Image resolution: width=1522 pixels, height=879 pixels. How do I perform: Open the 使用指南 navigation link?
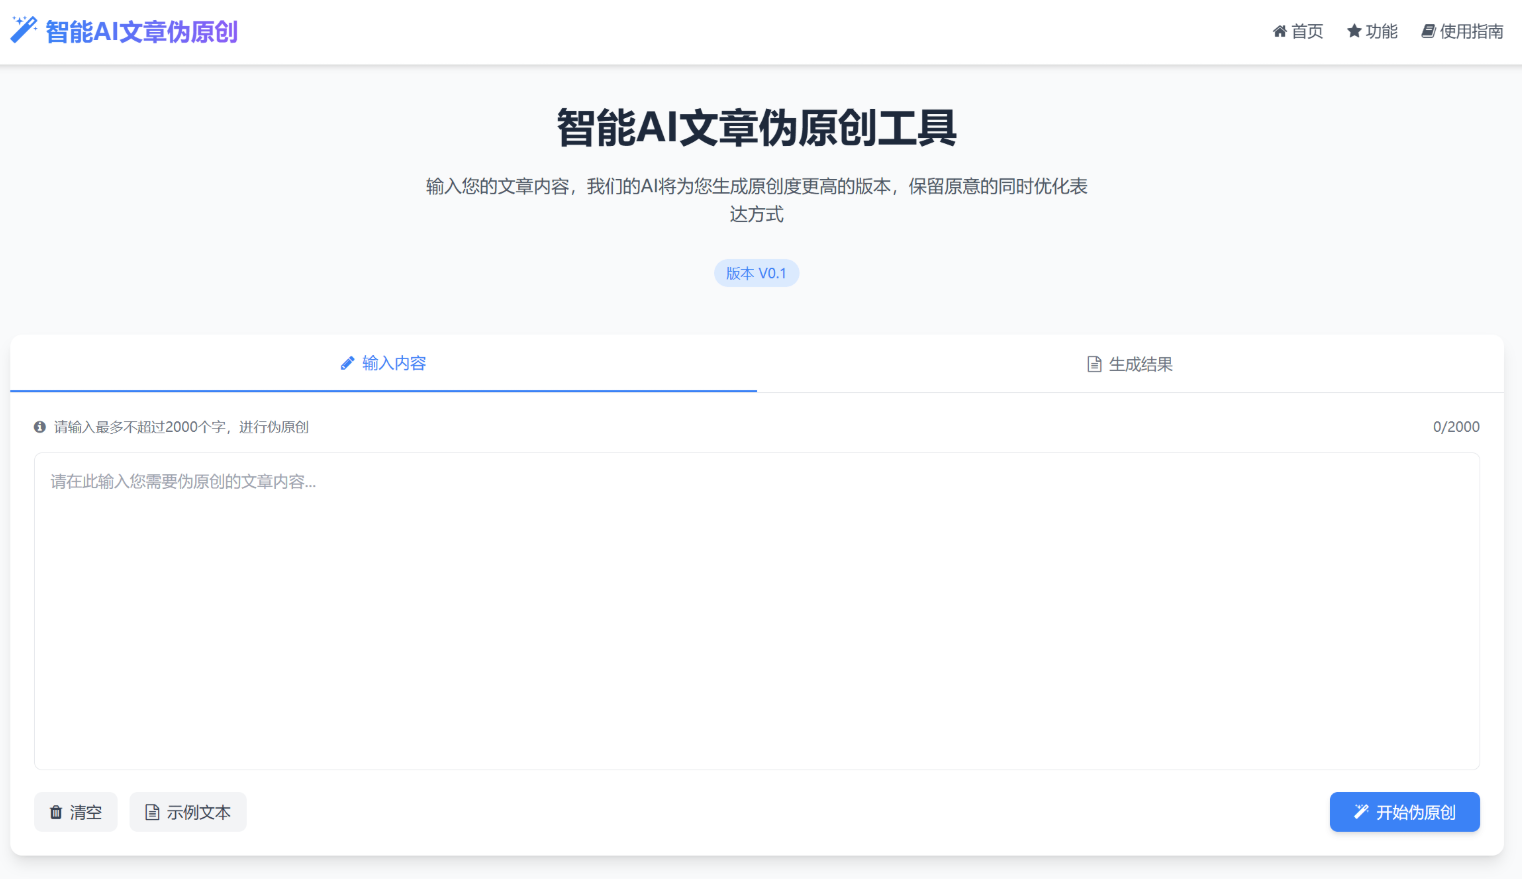1462,31
